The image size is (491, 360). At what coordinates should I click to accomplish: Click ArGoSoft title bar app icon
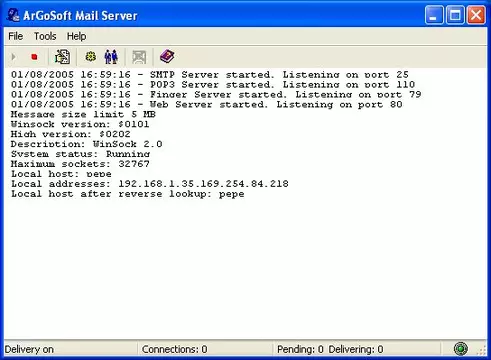pyautogui.click(x=13, y=15)
